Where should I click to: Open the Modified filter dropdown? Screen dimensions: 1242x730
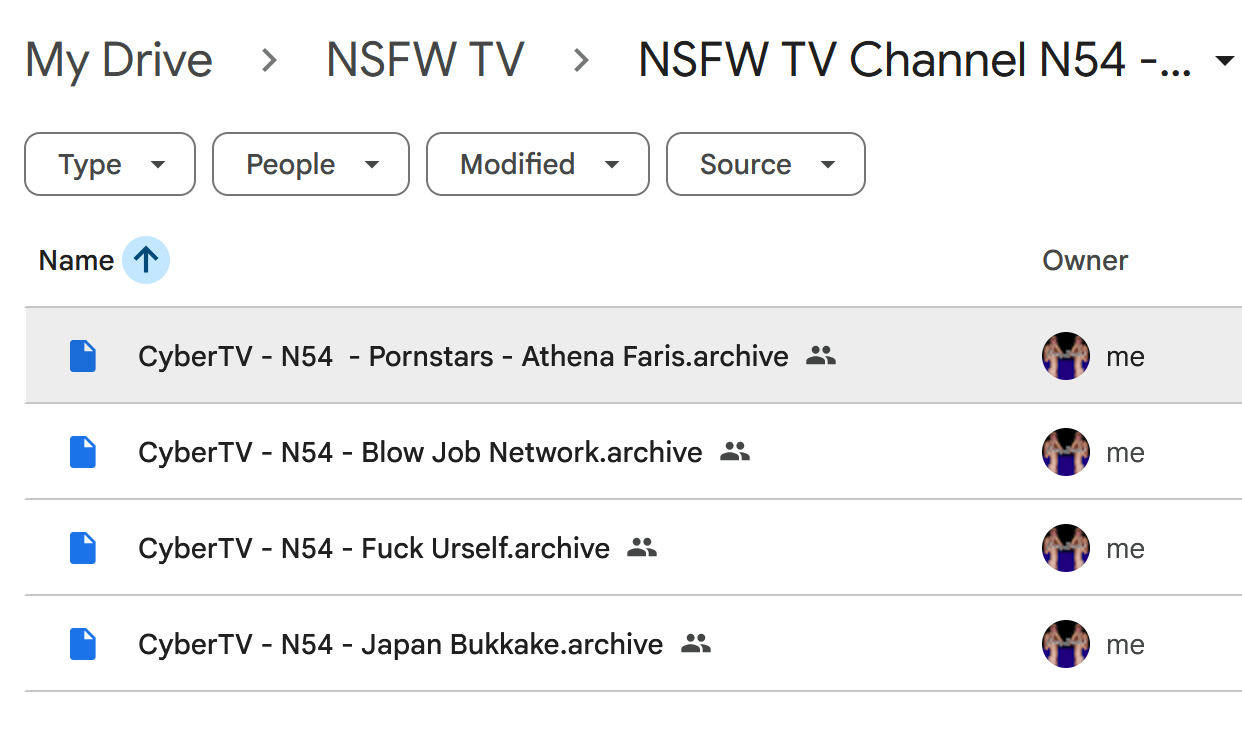tap(538, 164)
